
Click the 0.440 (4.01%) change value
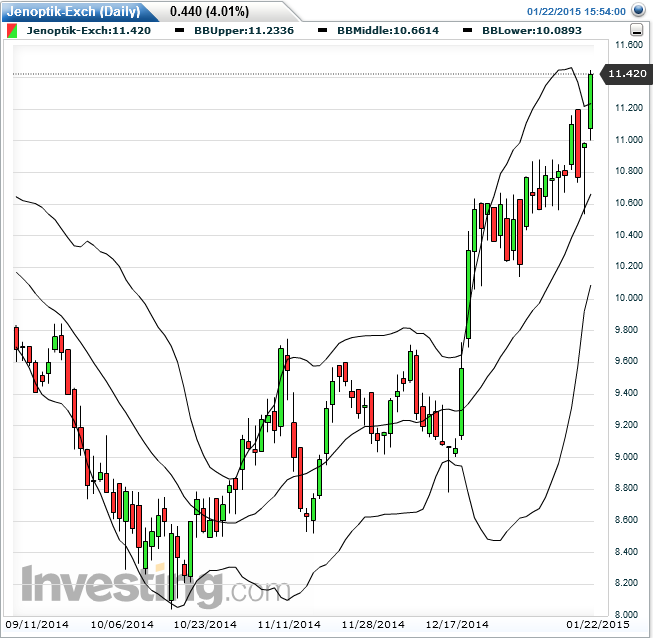(x=209, y=11)
